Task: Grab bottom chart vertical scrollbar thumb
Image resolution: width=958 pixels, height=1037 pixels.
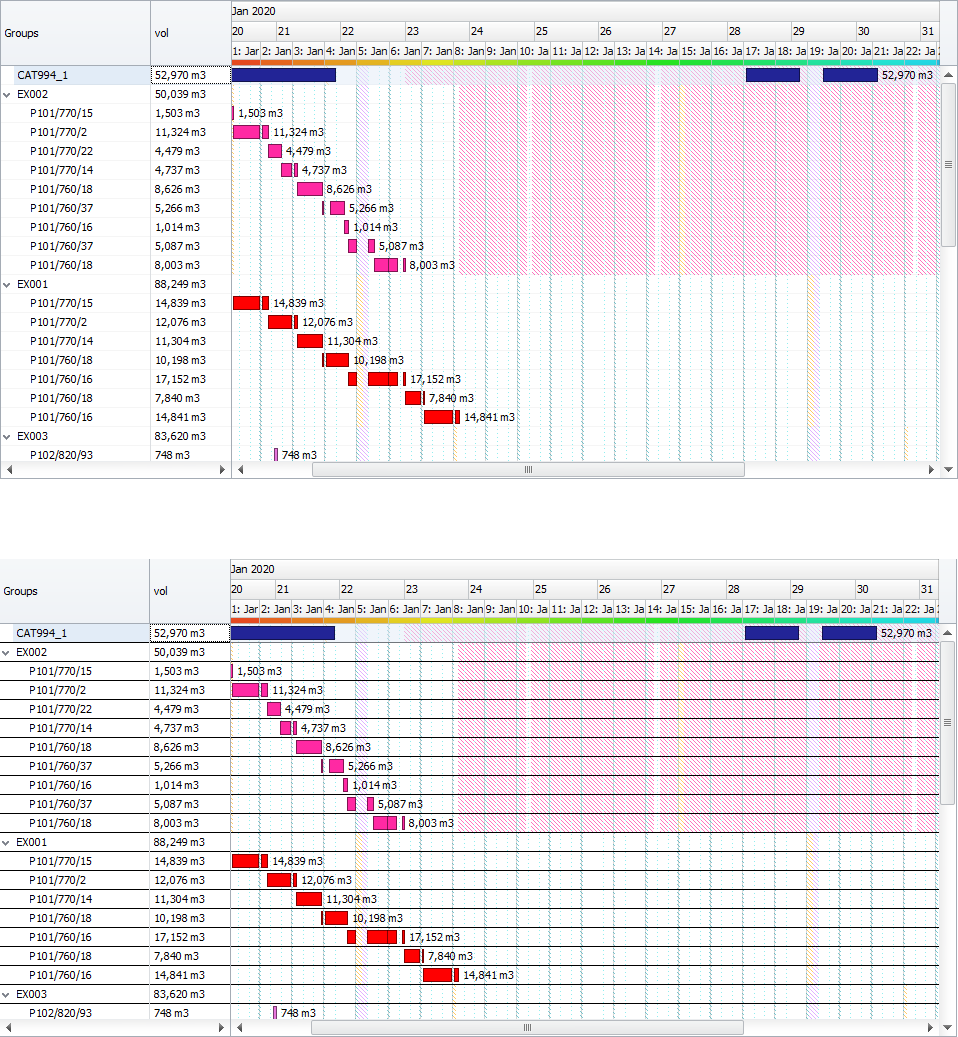Action: pos(947,723)
